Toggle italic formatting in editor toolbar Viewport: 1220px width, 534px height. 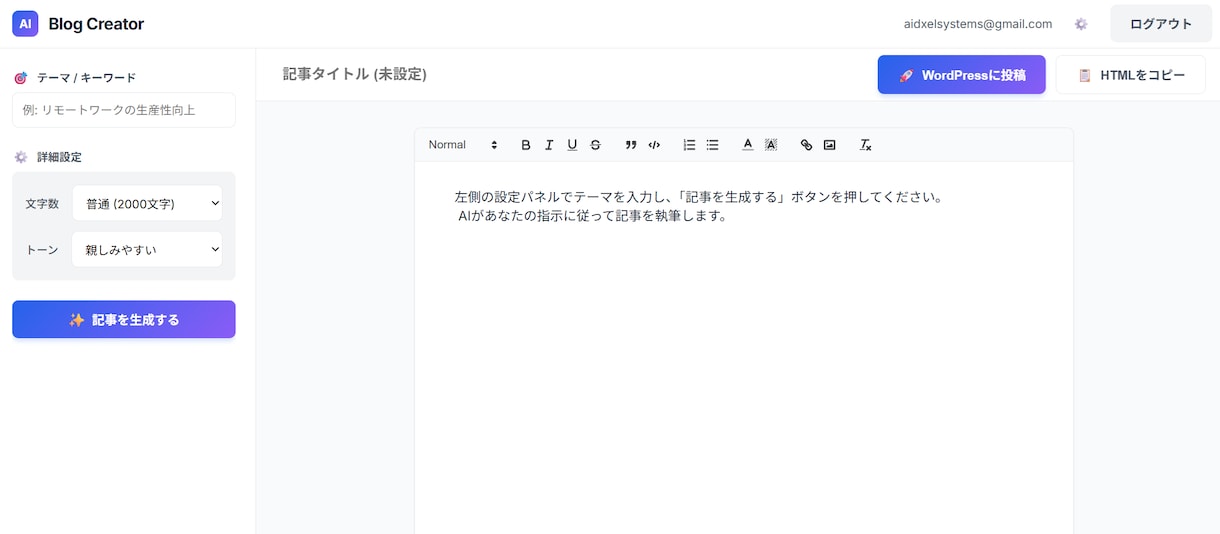point(549,145)
